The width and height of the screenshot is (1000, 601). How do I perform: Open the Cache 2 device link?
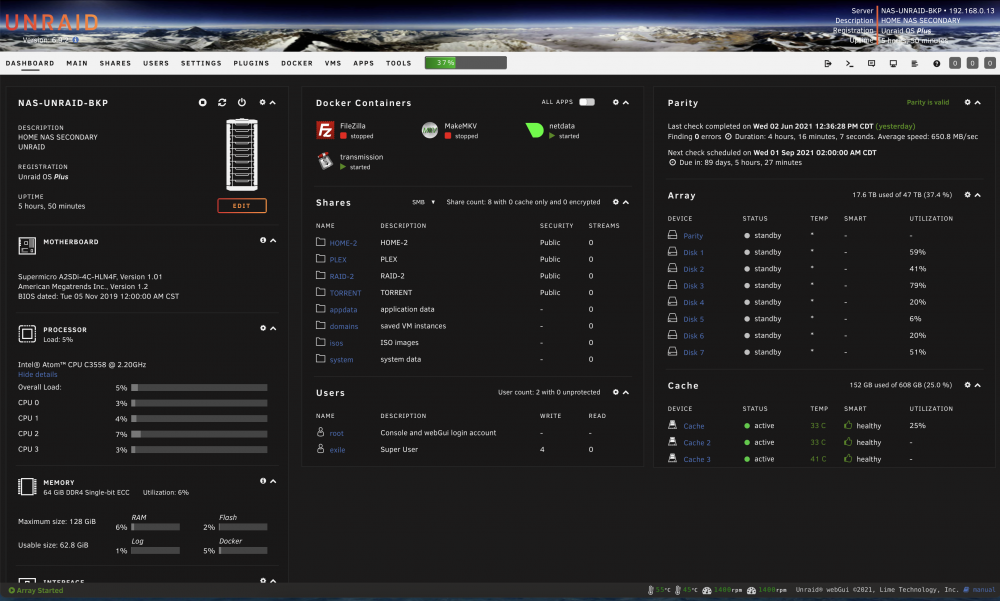click(696, 443)
